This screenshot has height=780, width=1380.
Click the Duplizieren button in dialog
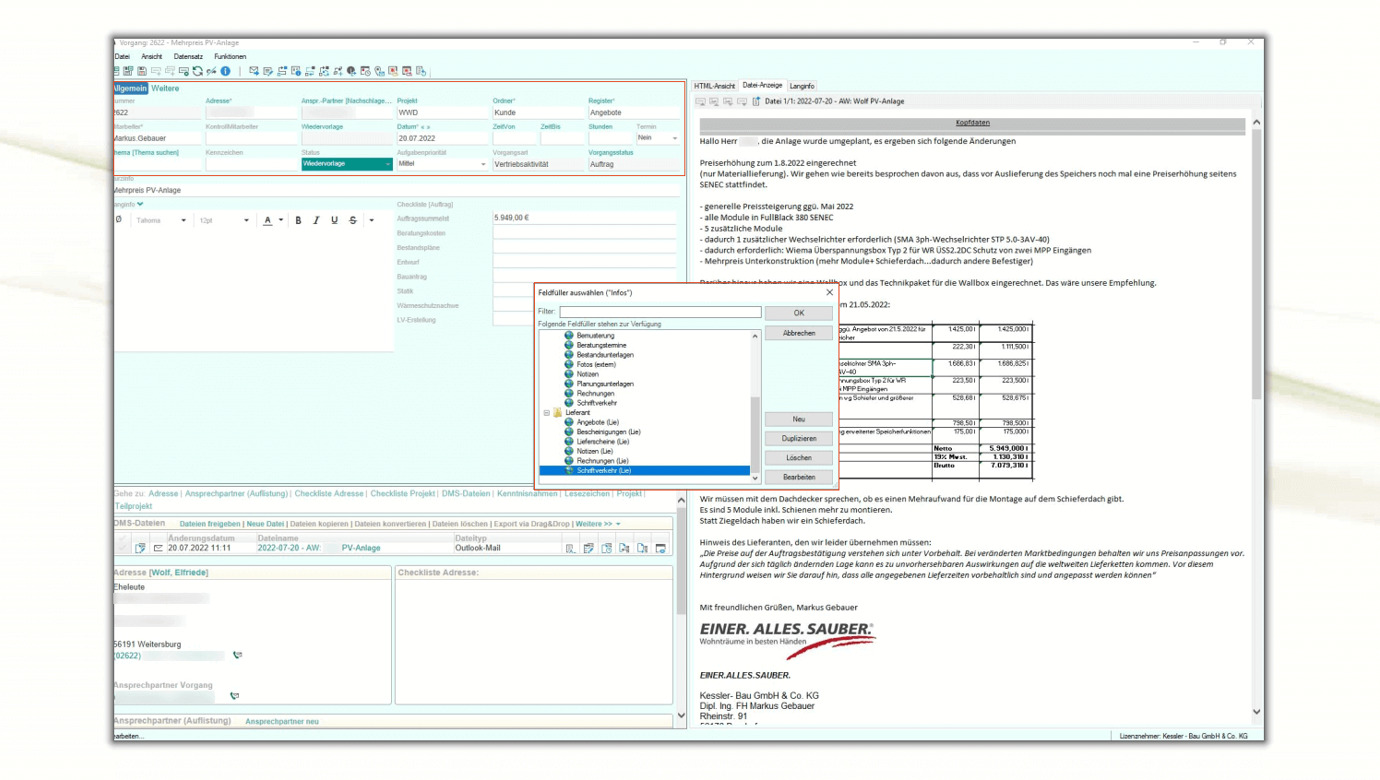798,438
